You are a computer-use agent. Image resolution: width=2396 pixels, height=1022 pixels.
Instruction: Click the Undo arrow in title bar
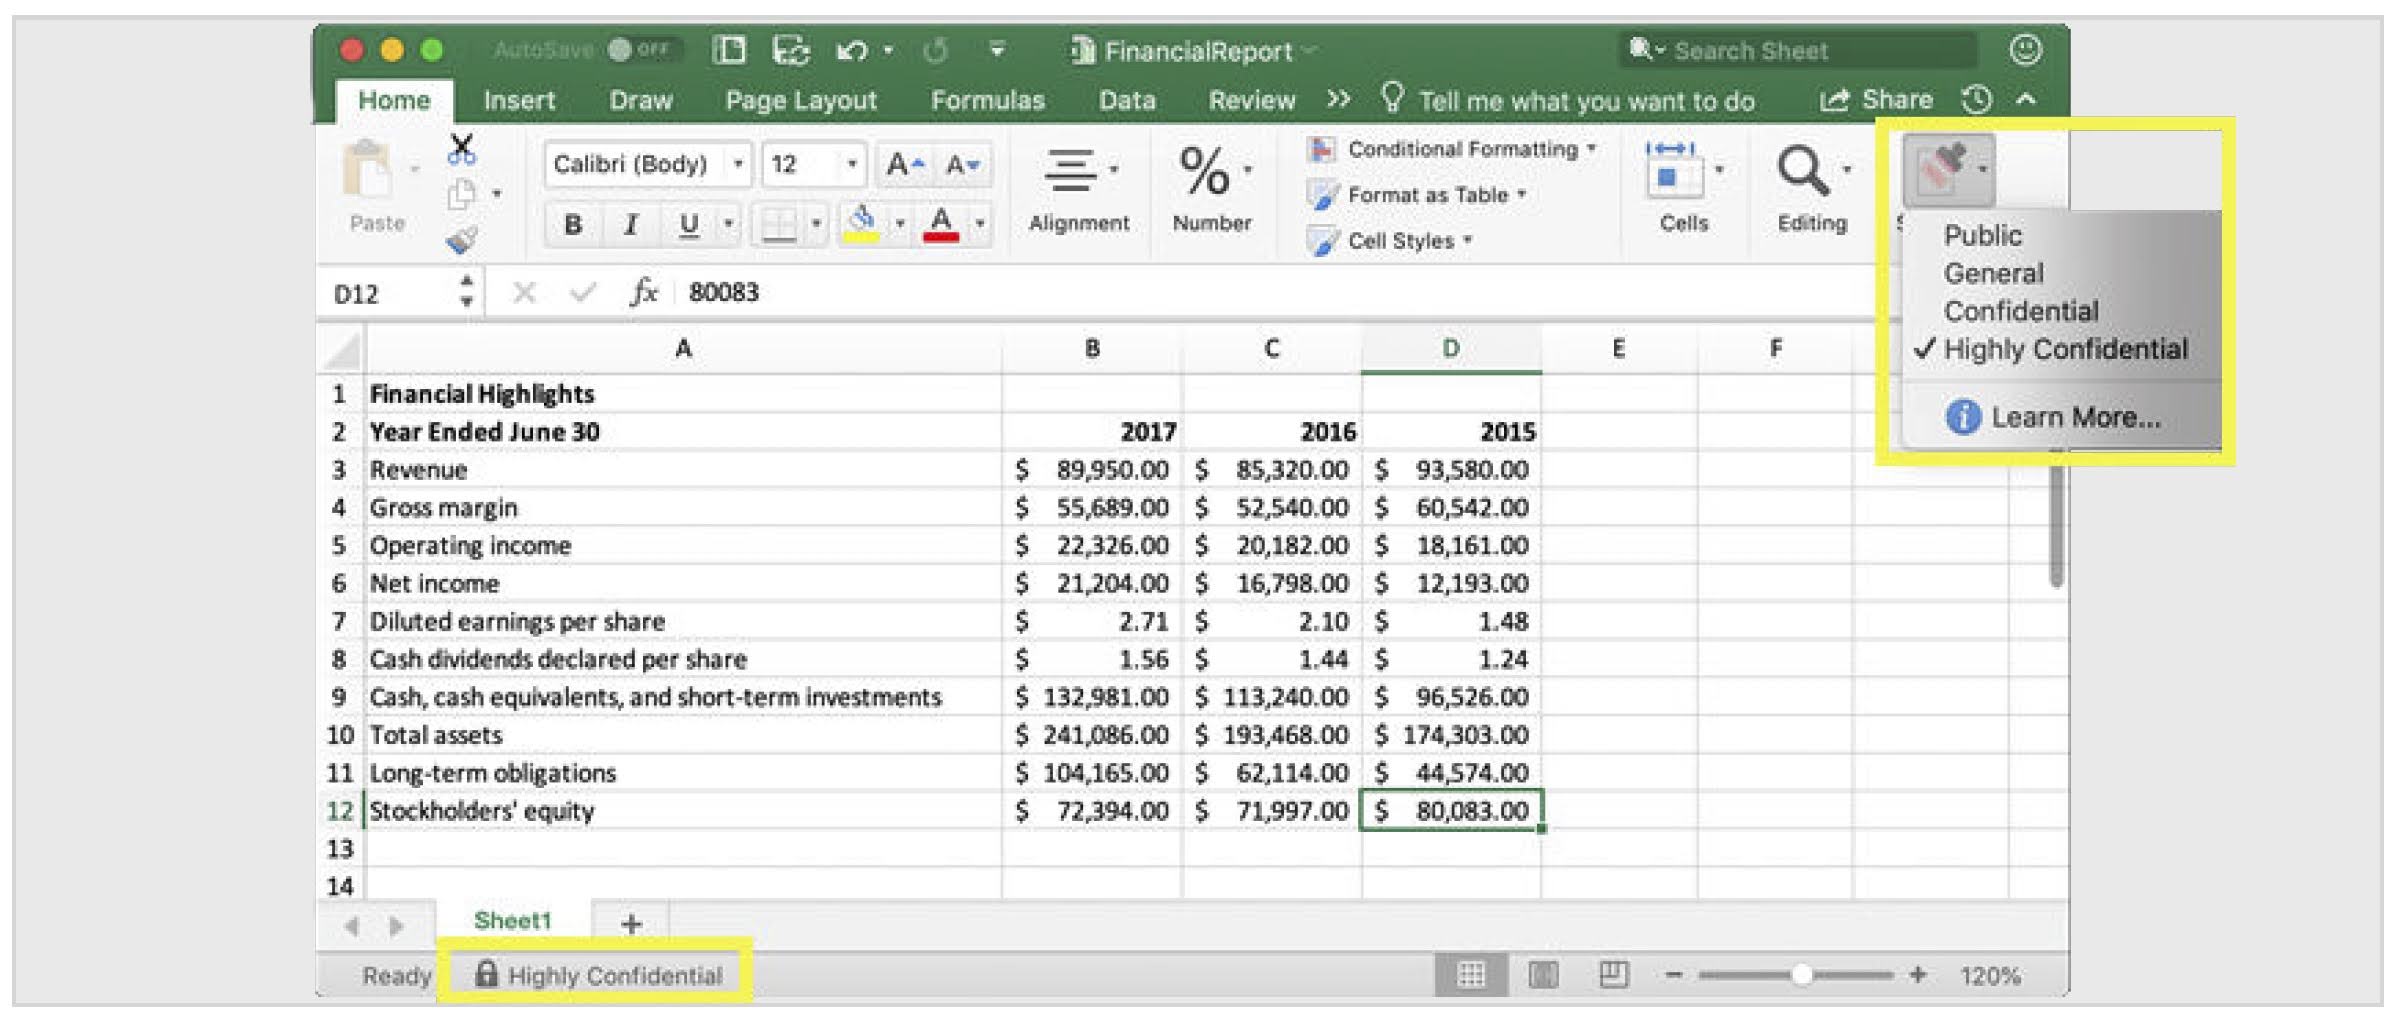point(852,50)
